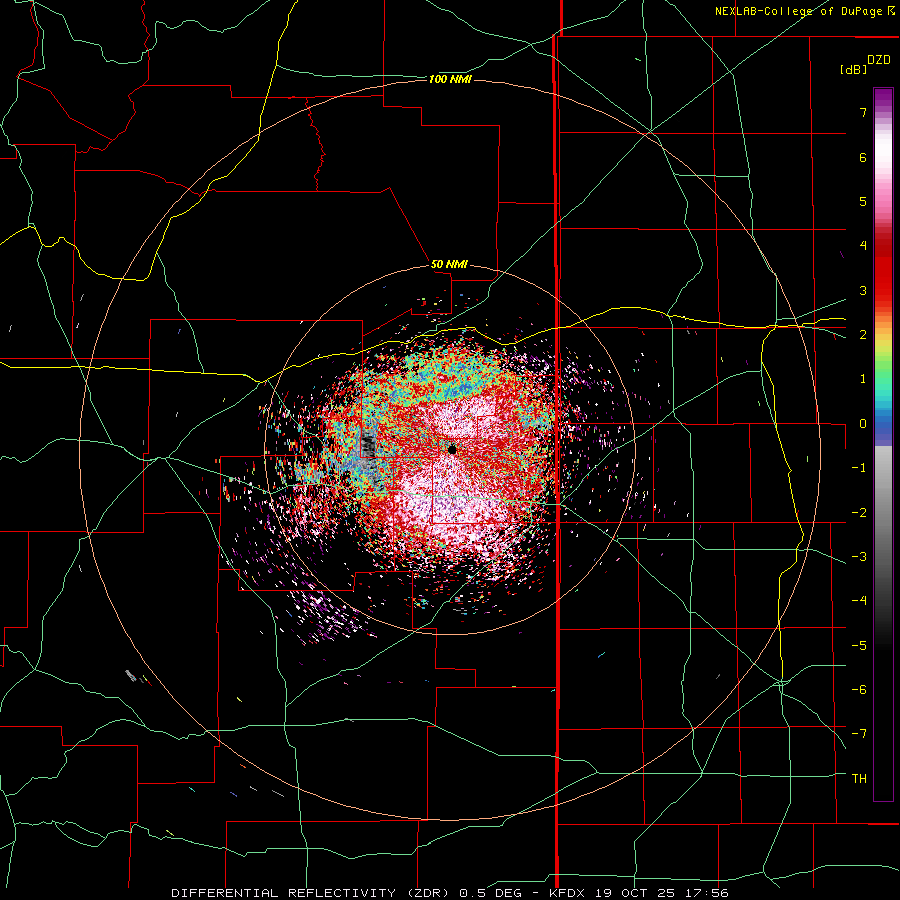
Task: Click the -4 value on the color scale
Action: click(859, 601)
